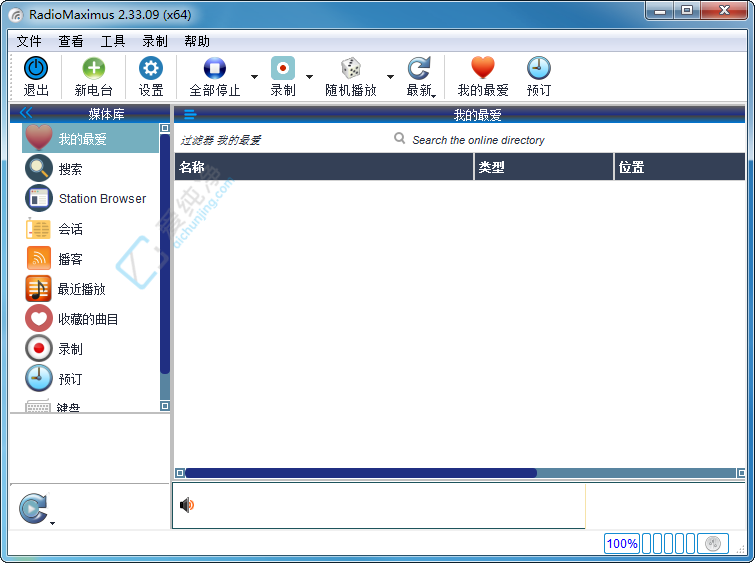
Task: Expand the dropdown arrow next to 录制
Action: pos(309,77)
